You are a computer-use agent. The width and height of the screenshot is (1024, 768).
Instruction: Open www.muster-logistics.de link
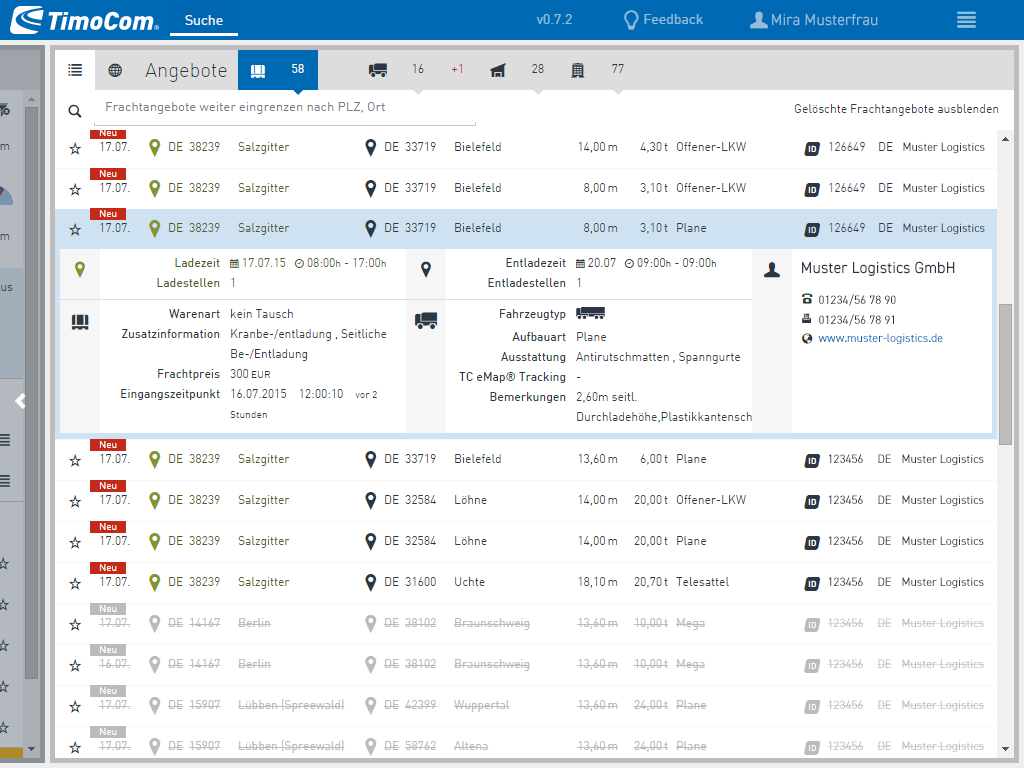click(880, 338)
